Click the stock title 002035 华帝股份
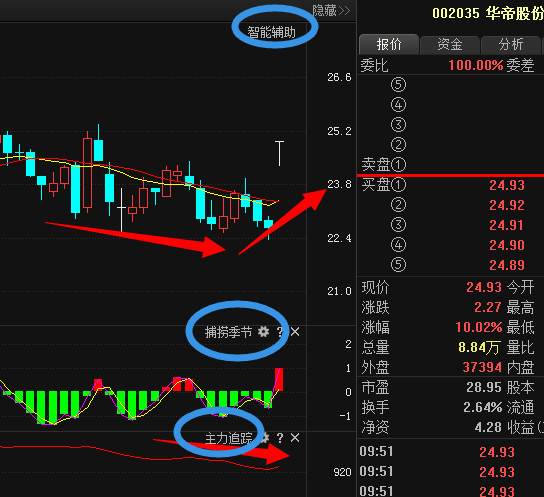This screenshot has width=544, height=497. tap(488, 14)
